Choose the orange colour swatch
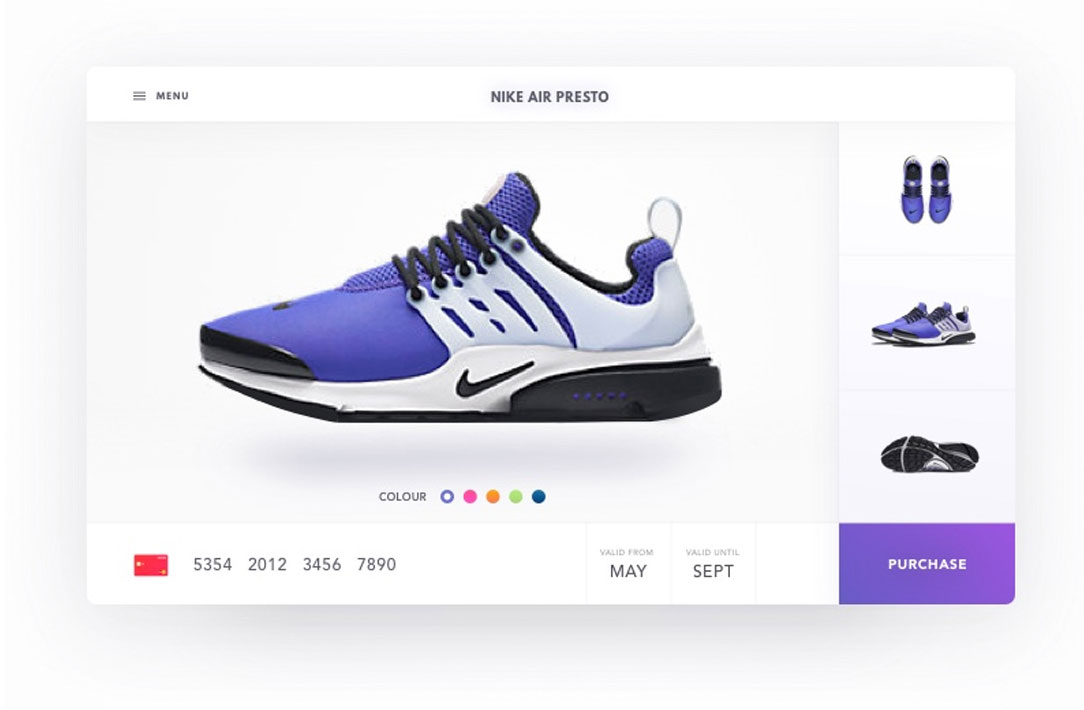Viewport: 1084px width, 710px height. click(x=493, y=496)
